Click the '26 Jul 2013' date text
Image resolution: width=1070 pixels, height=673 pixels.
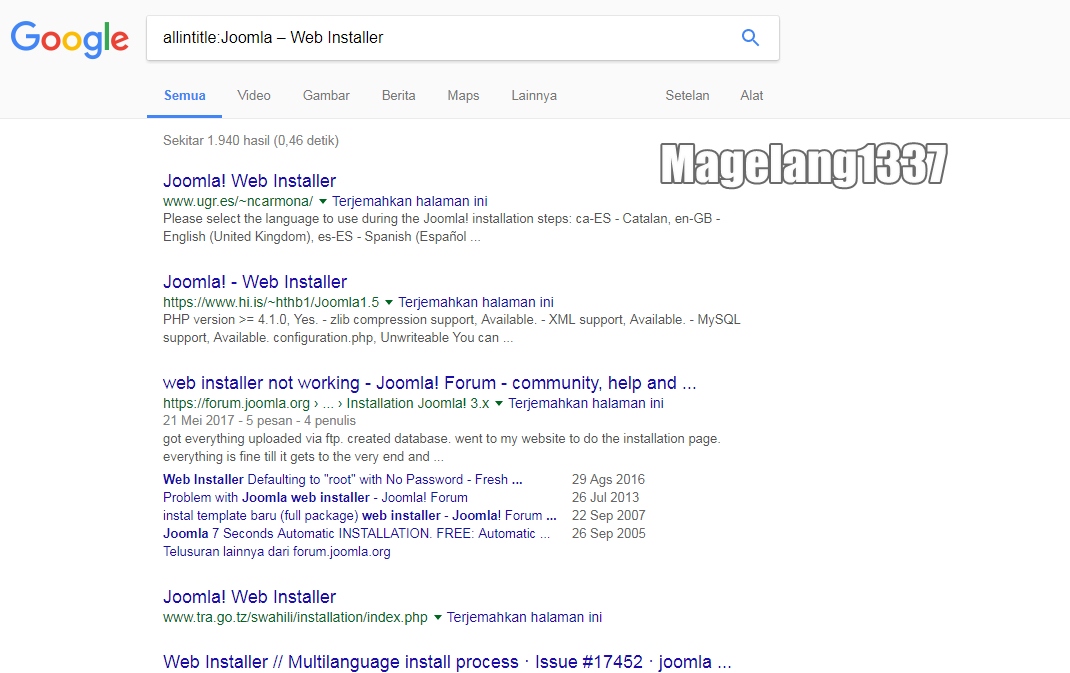[605, 498]
